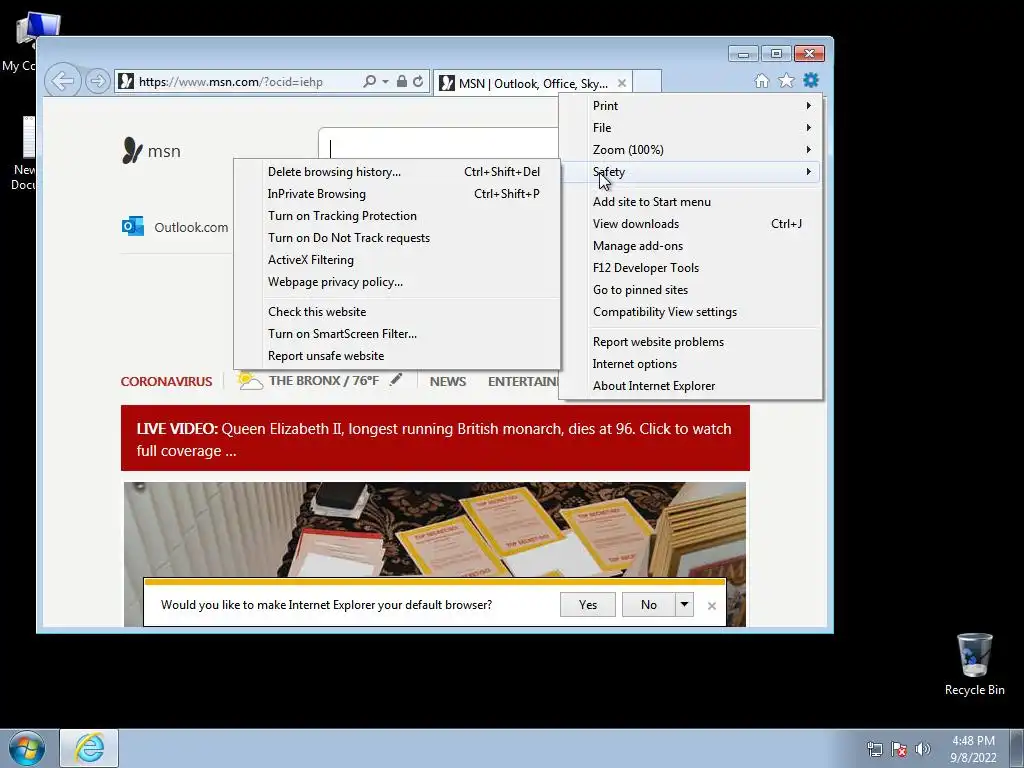The width and height of the screenshot is (1024, 768).
Task: Click the volume speaker tray icon
Action: (x=923, y=749)
